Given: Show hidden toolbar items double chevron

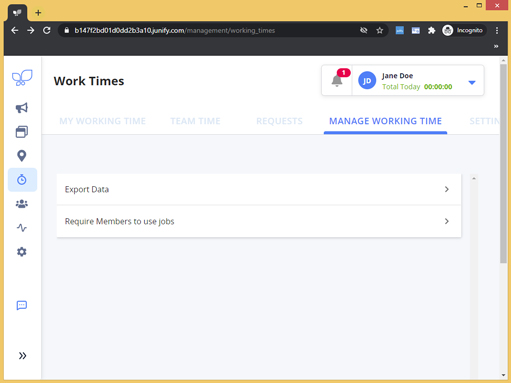Looking at the screenshot, I should point(496,46).
